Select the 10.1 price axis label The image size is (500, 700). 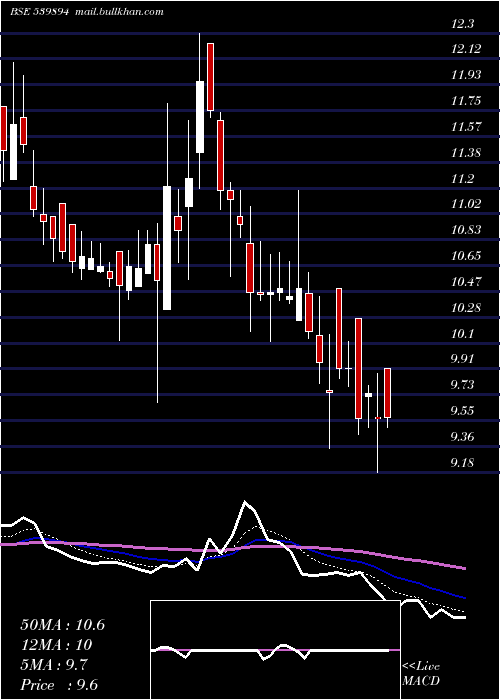[462, 334]
